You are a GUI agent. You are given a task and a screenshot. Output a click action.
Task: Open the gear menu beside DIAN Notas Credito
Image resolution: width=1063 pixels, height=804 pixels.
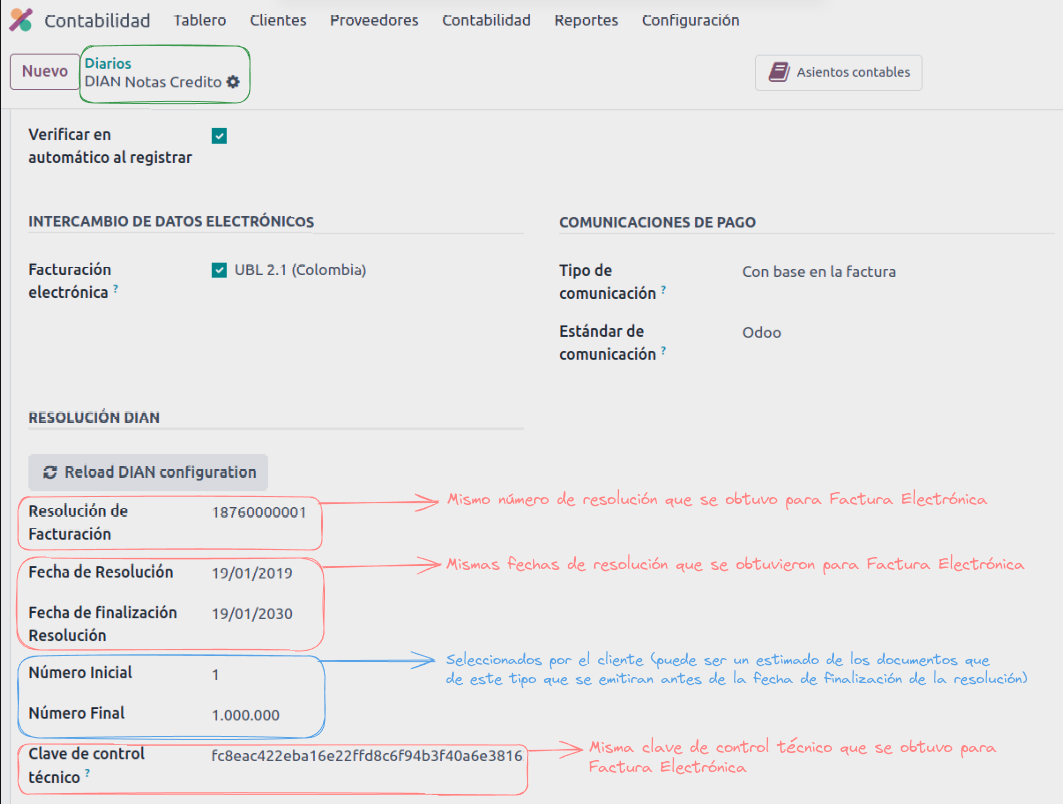point(233,82)
